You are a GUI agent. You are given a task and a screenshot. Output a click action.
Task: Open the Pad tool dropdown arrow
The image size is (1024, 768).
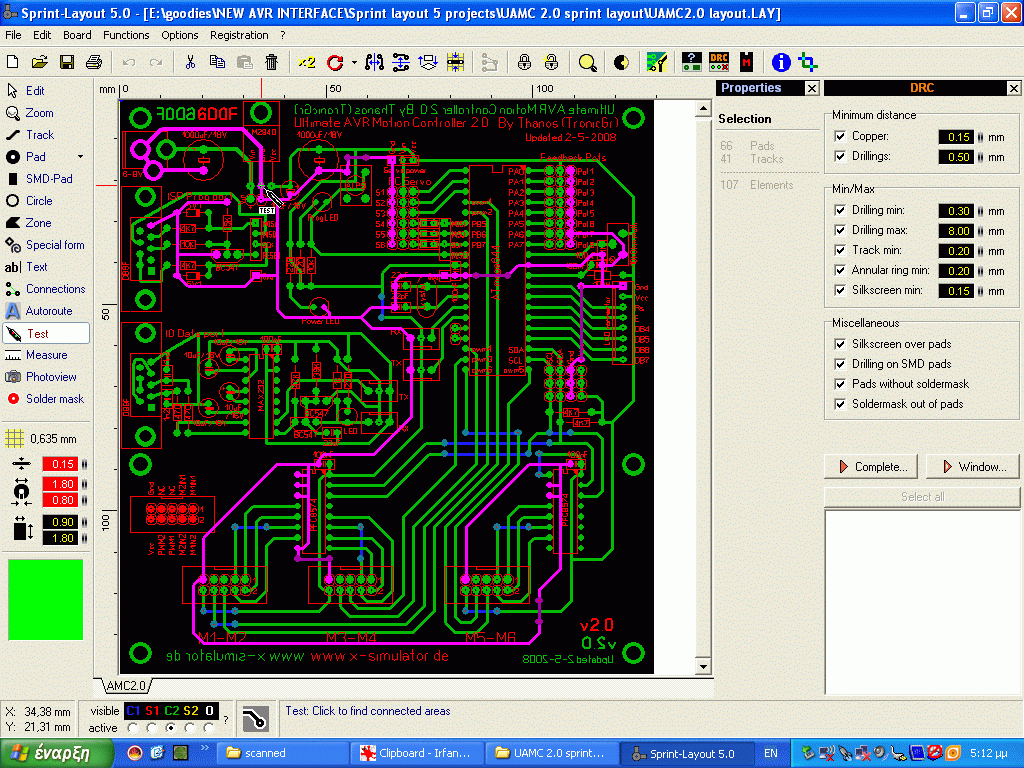[80, 157]
